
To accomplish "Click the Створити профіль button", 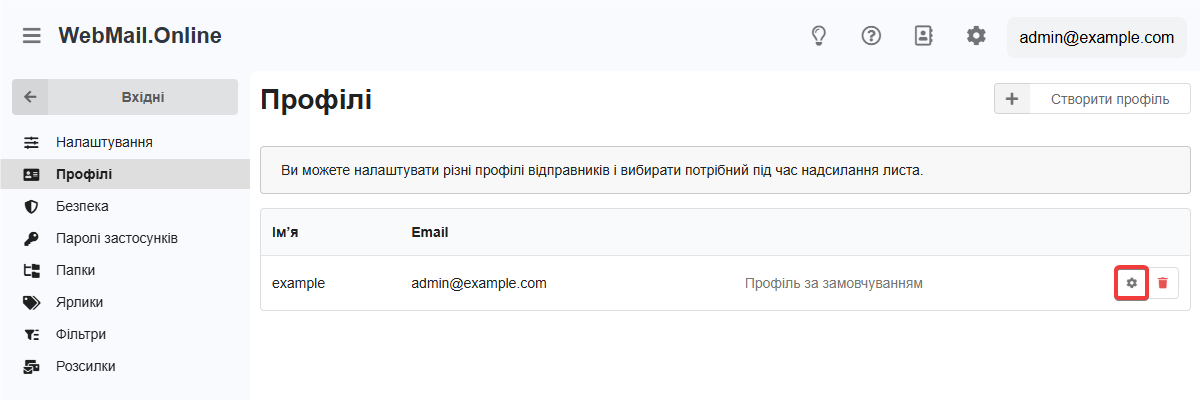I will pos(1109,99).
